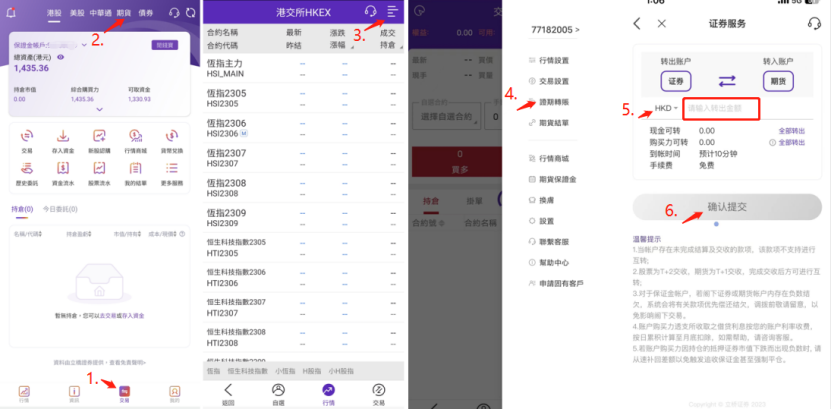Image resolution: width=831 pixels, height=409 pixels.
Task: Tap the refresh icon on the home screen
Action: click(x=191, y=13)
